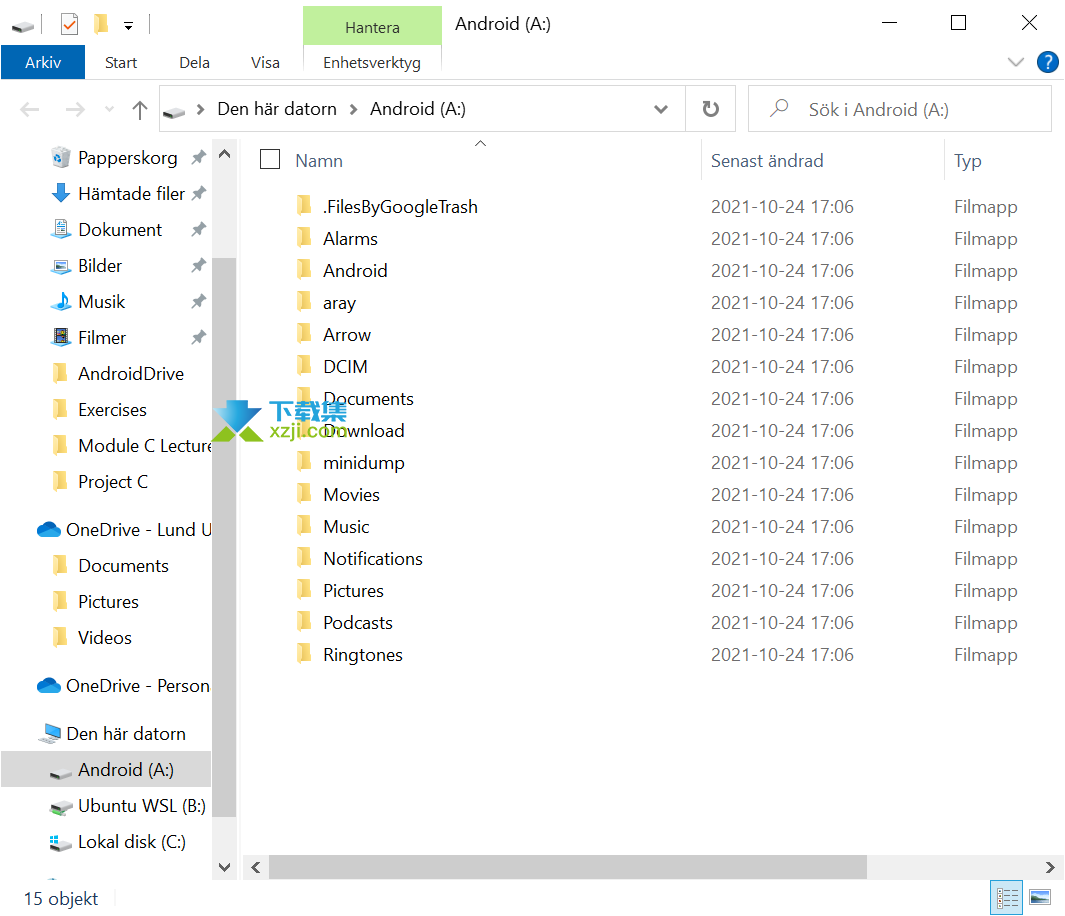Open the recent locations dropdown arrow
Viewport: 1065px width, 916px height.
109,110
